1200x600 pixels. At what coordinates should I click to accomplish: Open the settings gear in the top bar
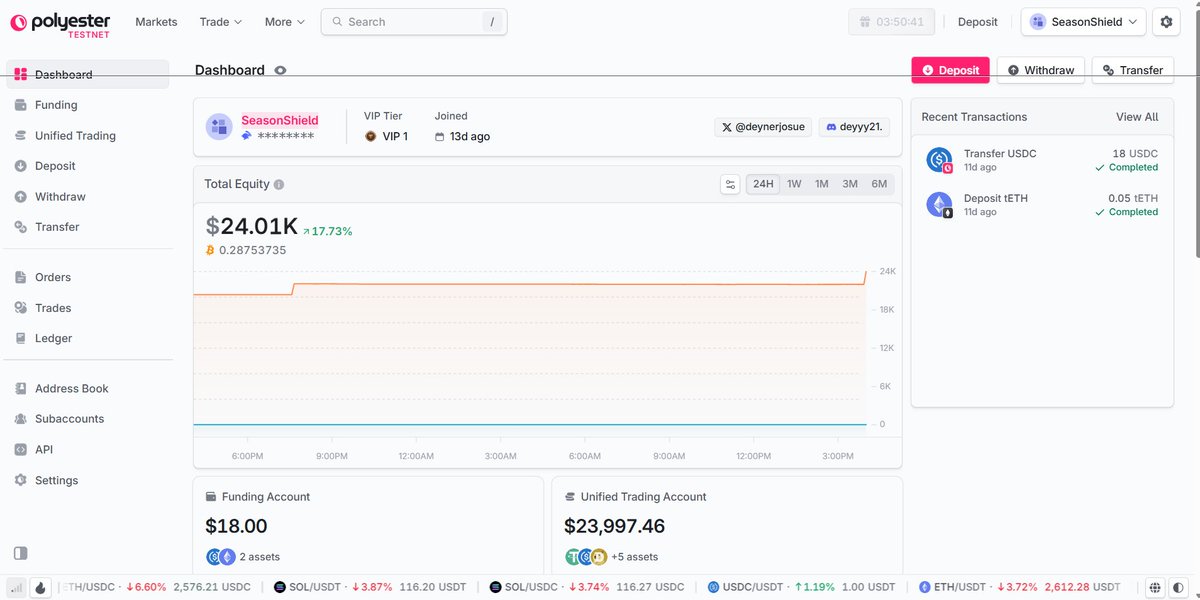(1166, 21)
